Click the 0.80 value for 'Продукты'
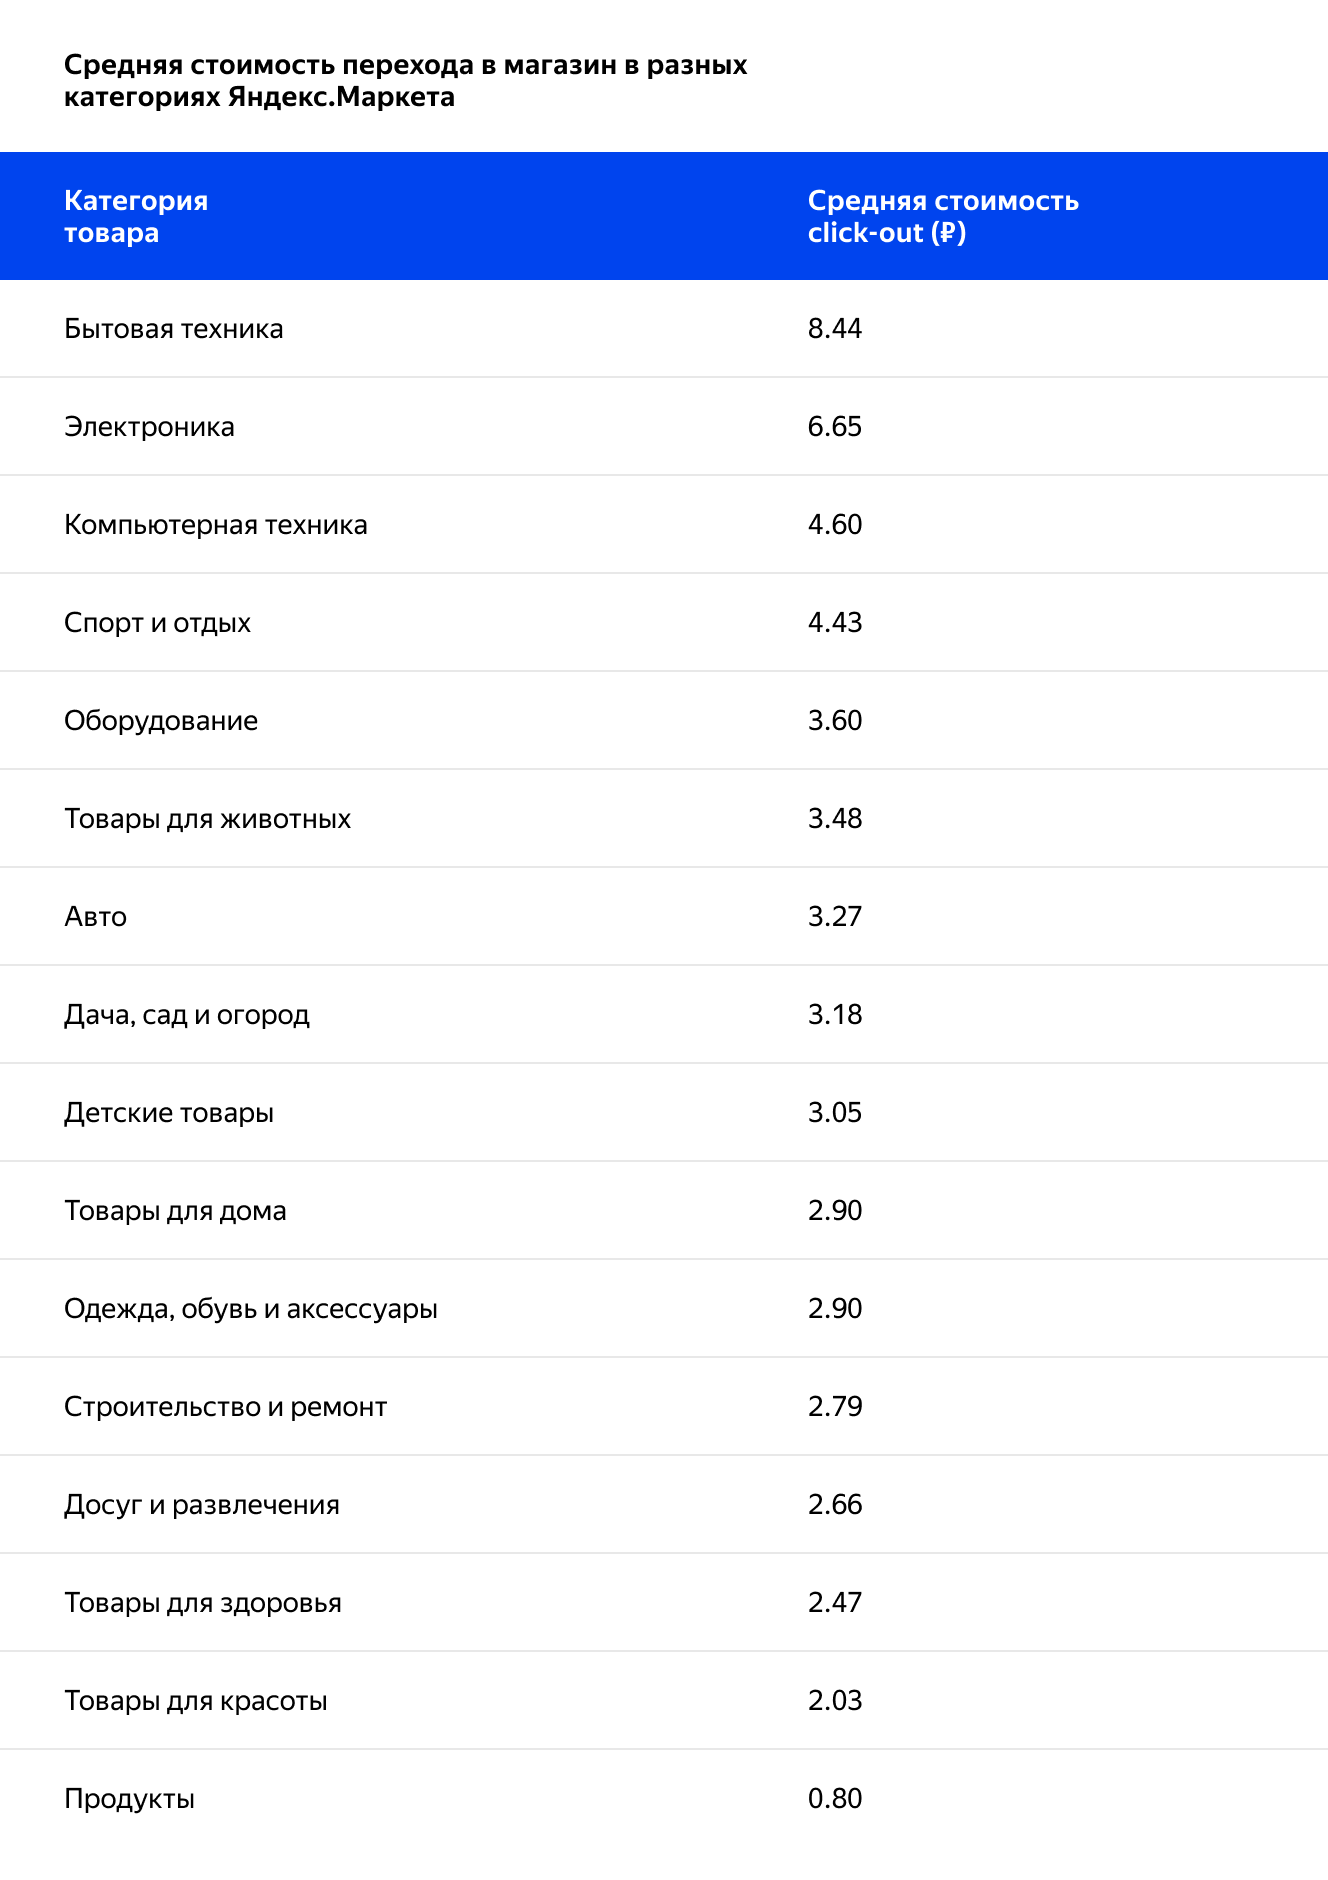Image resolution: width=1328 pixels, height=1880 pixels. tap(835, 1799)
